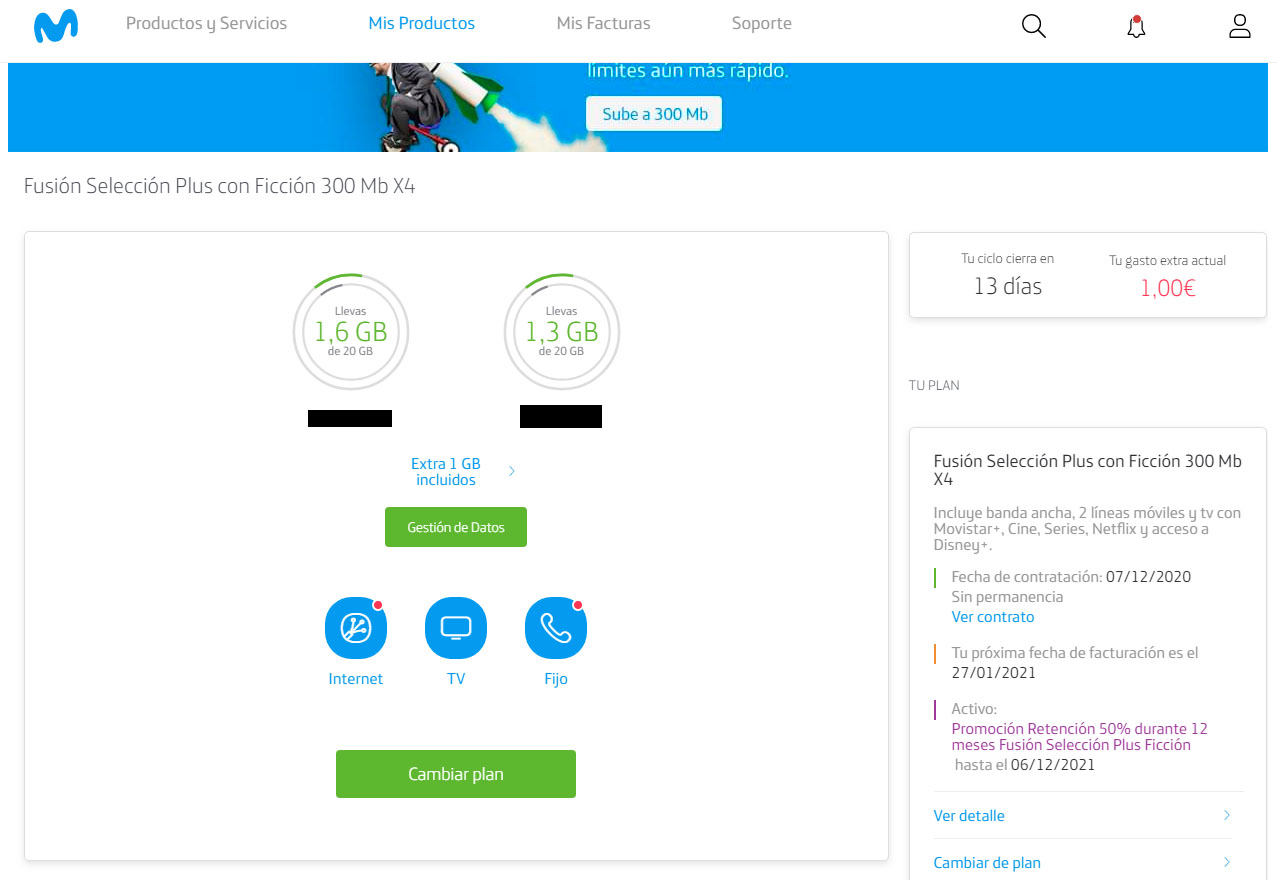Click the Sube a 300 Mb button
The image size is (1277, 880).
click(x=654, y=114)
